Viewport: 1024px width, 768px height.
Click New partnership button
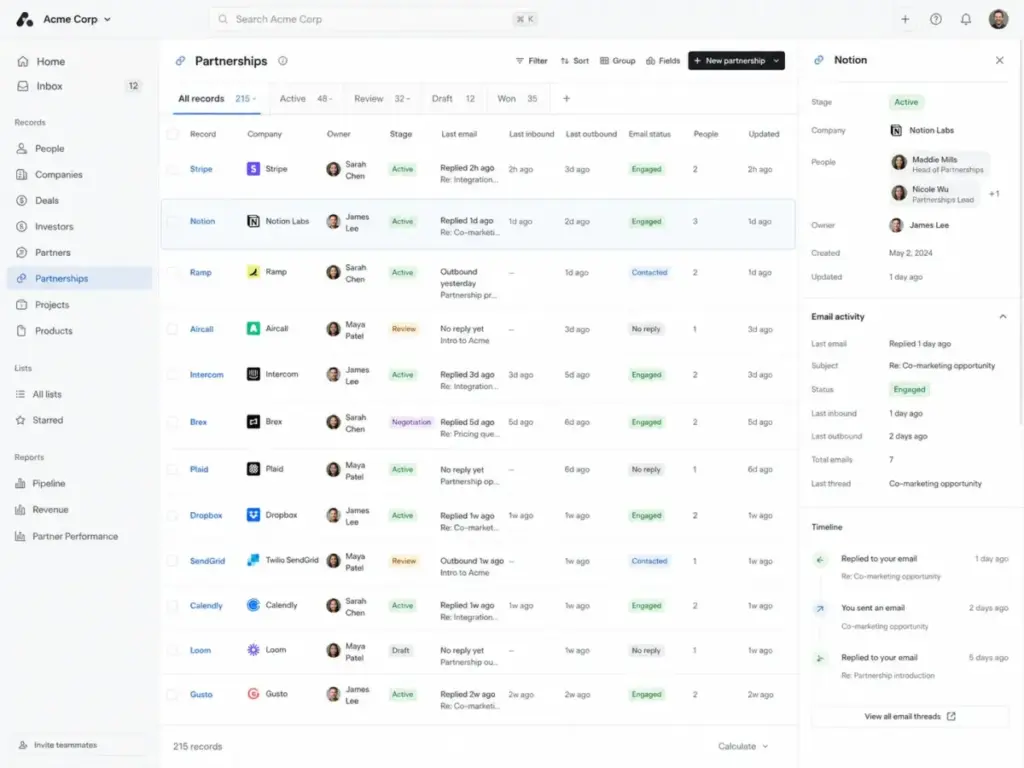[x=729, y=61]
